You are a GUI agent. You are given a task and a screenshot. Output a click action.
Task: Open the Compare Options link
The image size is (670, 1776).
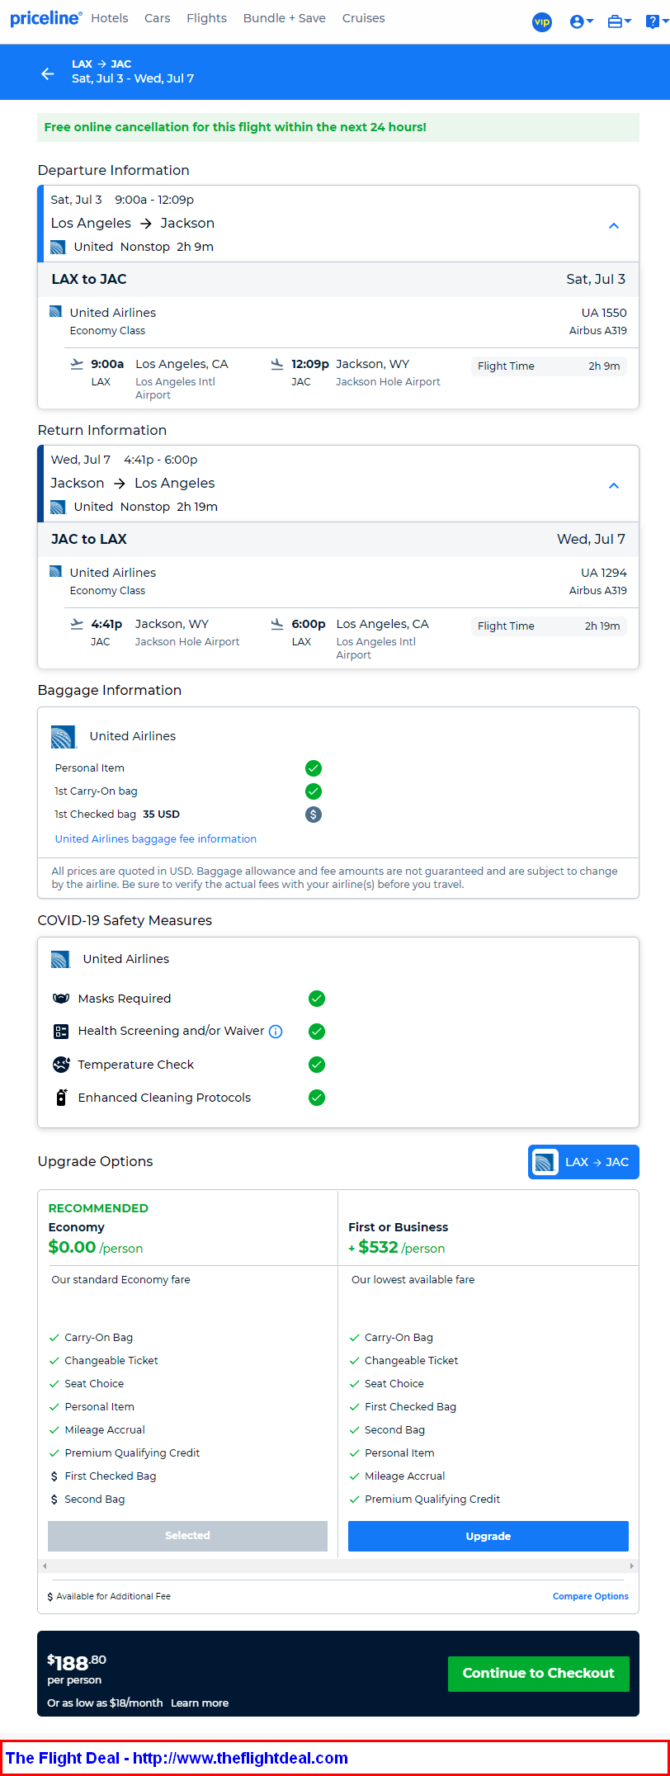click(x=591, y=1596)
